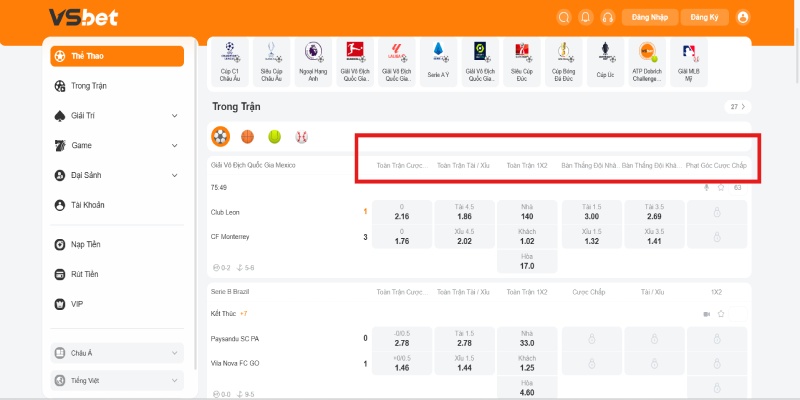Click the search icon in the header

pos(564,17)
